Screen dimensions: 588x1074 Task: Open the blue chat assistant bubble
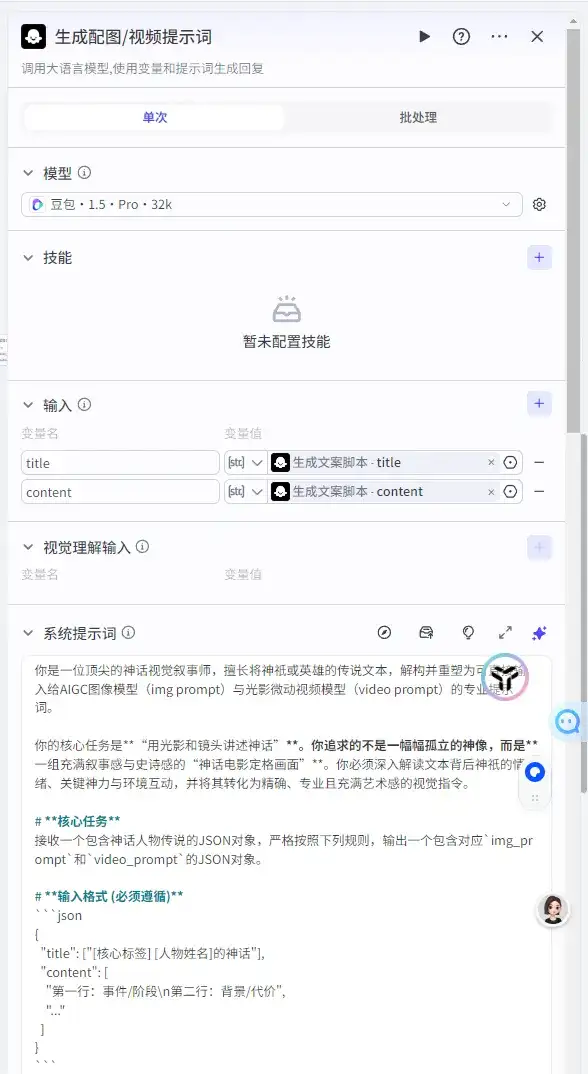568,721
